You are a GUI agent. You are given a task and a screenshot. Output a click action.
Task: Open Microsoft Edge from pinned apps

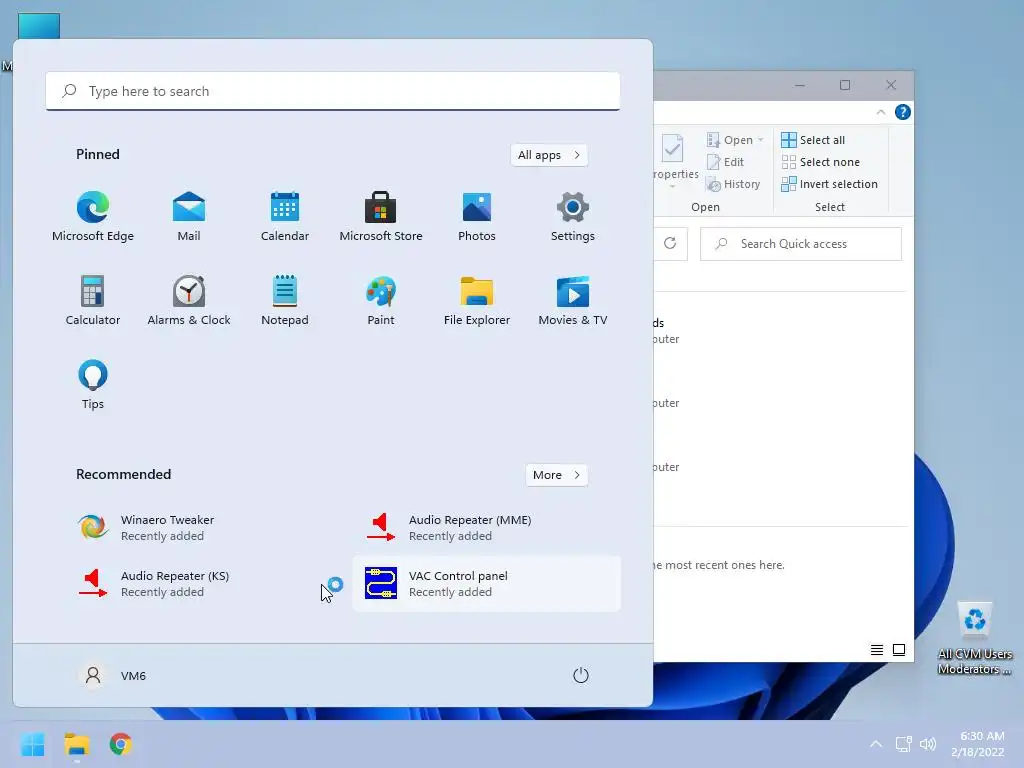click(x=93, y=217)
